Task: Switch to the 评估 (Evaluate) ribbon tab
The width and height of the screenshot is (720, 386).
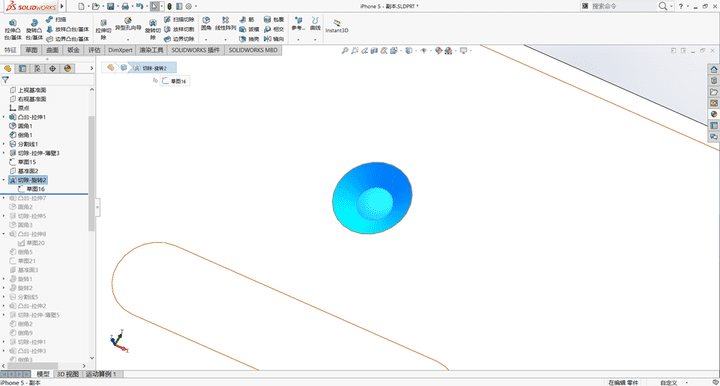Action: [94, 50]
